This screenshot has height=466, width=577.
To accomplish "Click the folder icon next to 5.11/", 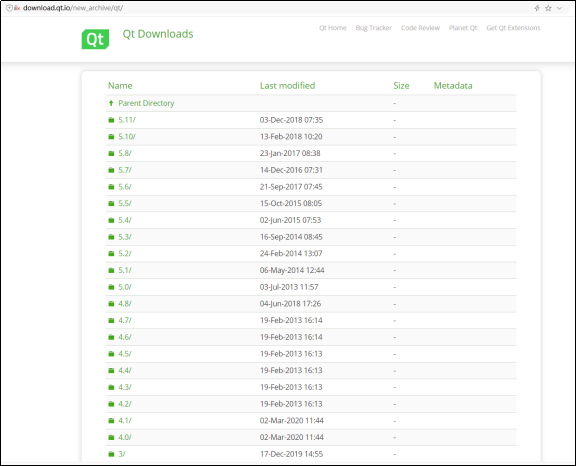I will (x=111, y=120).
